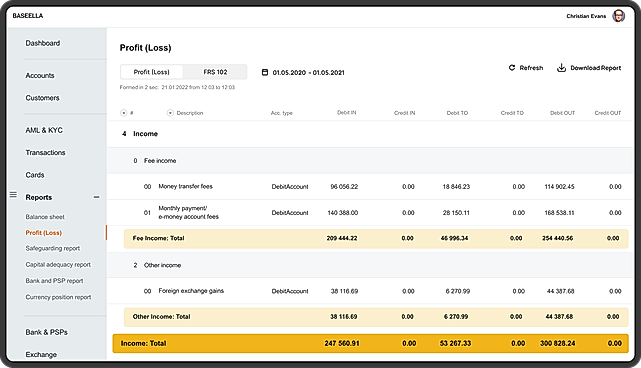The height and width of the screenshot is (368, 641).
Task: Click Foreign exchange Debit TO value 6 270.99
Action: pyautogui.click(x=458, y=291)
